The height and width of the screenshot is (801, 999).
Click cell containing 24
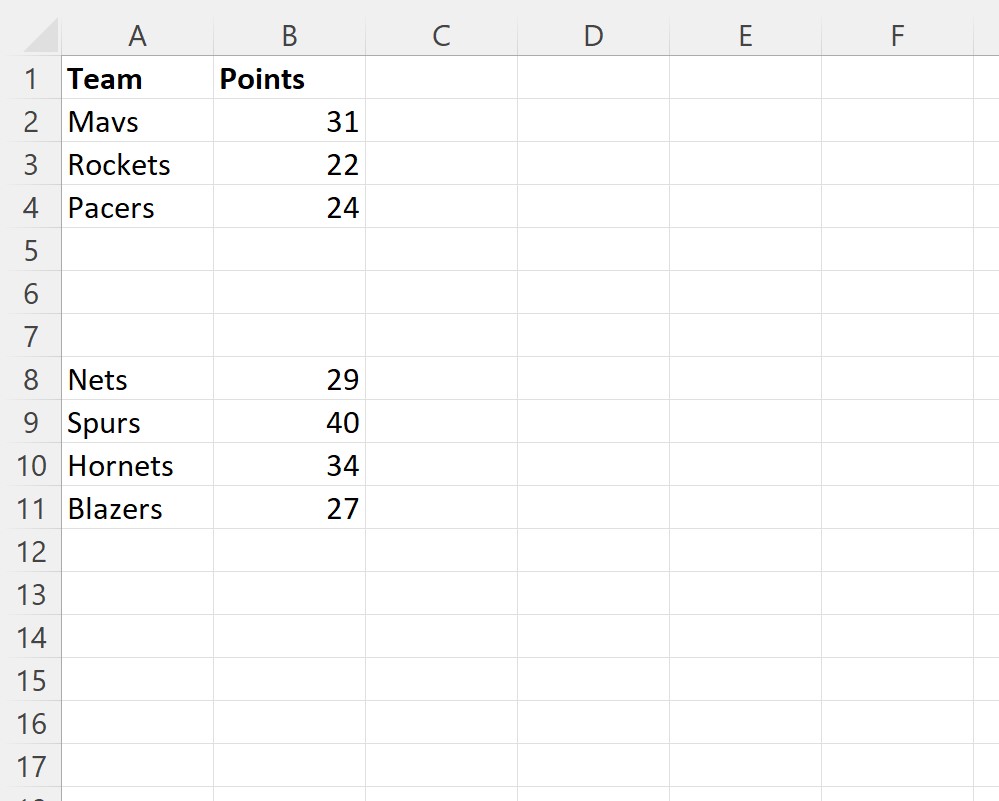(289, 207)
